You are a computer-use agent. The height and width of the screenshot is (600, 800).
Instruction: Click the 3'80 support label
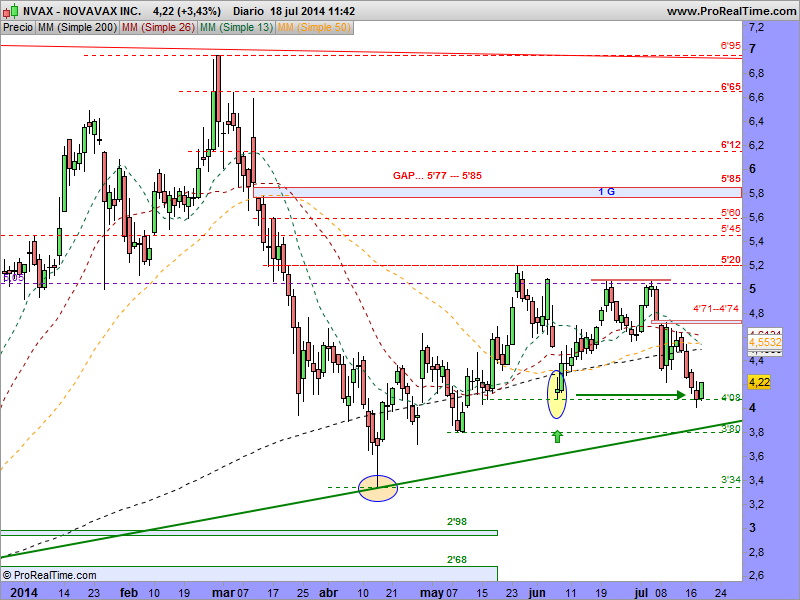(x=731, y=429)
